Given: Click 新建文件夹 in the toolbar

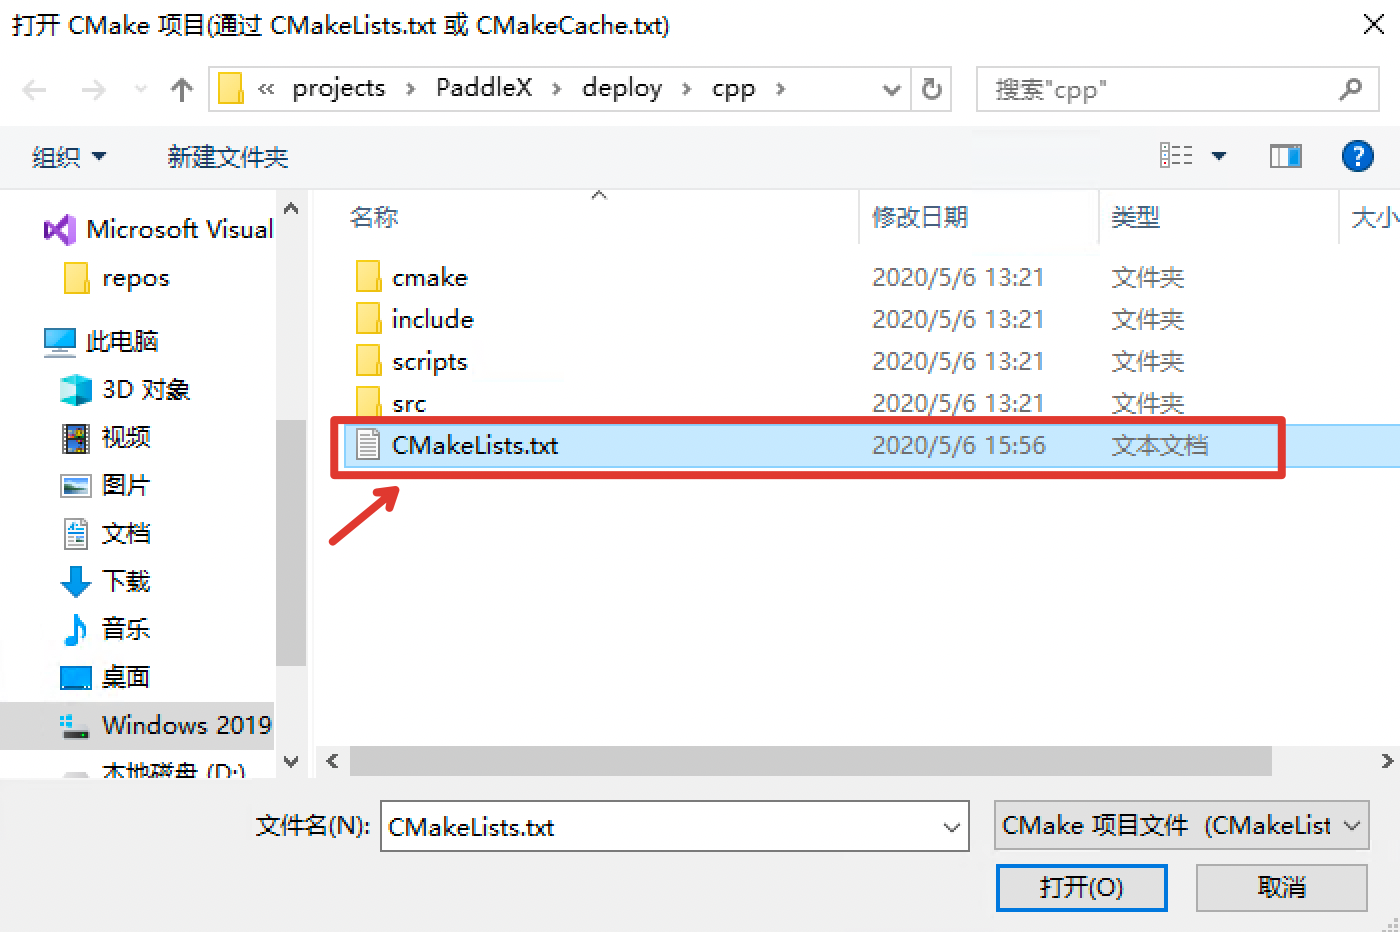Looking at the screenshot, I should point(228,157).
